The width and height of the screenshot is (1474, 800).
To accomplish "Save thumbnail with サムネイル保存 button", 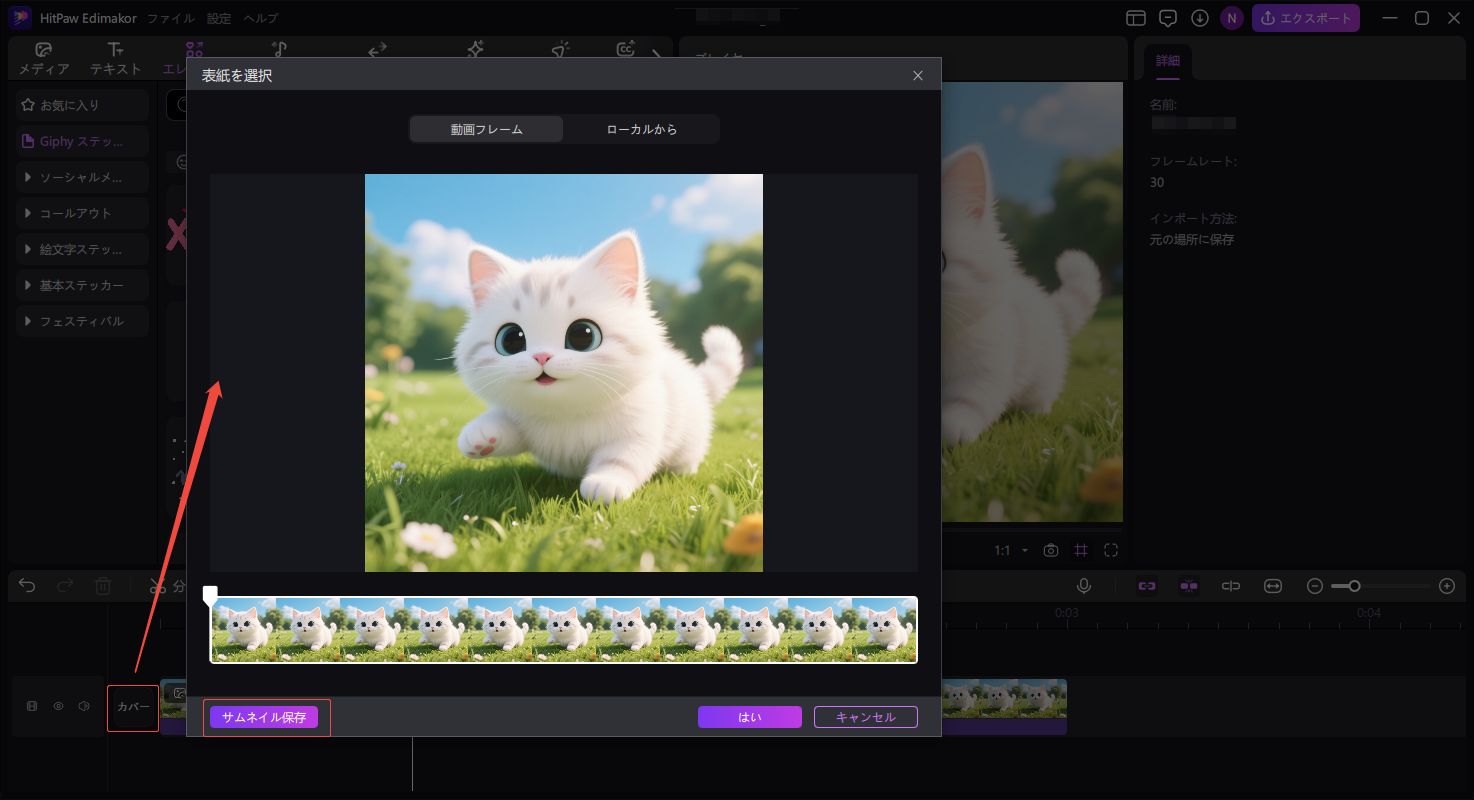I will (x=264, y=717).
